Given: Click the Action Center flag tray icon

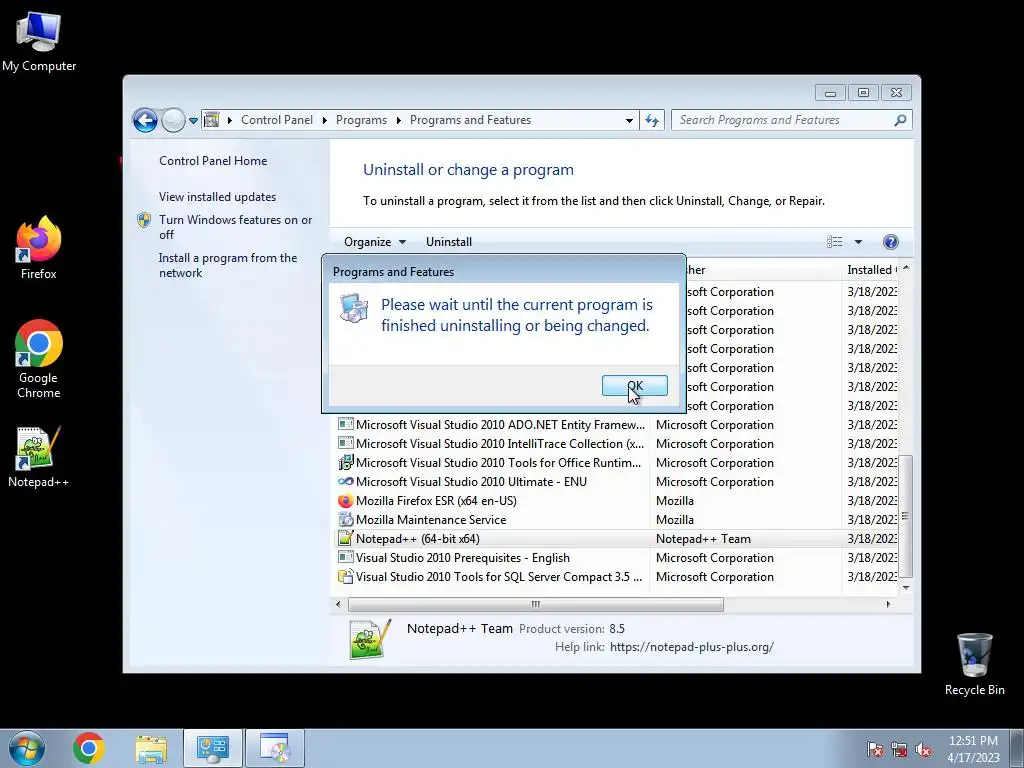Looking at the screenshot, I should tap(874, 749).
